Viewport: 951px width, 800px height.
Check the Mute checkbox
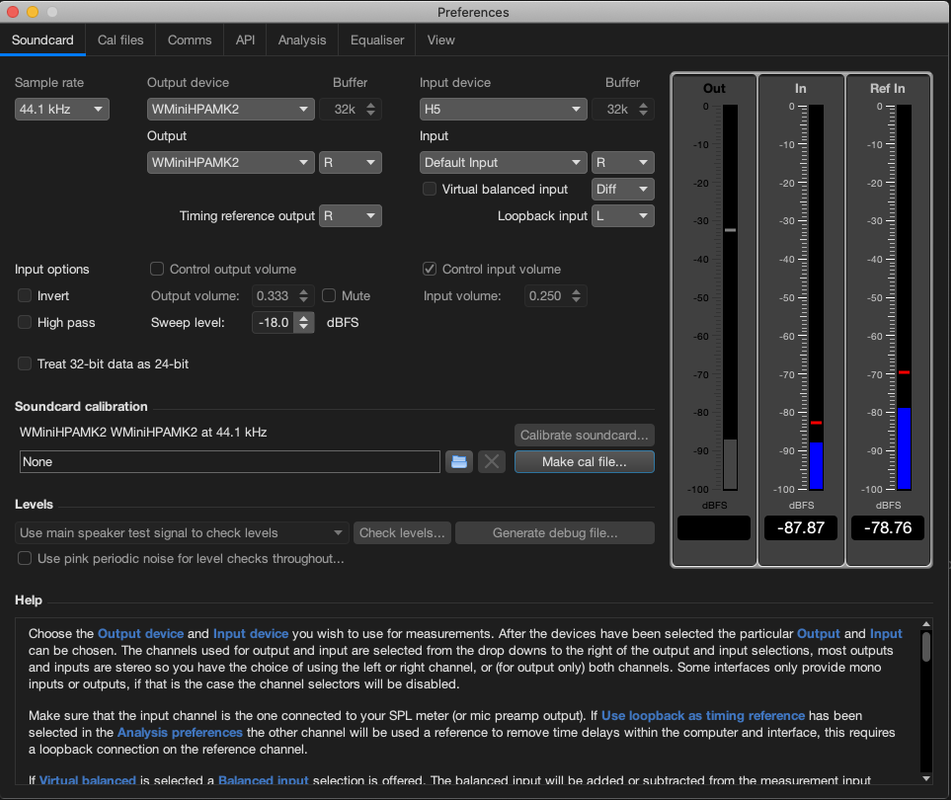pyautogui.click(x=329, y=295)
